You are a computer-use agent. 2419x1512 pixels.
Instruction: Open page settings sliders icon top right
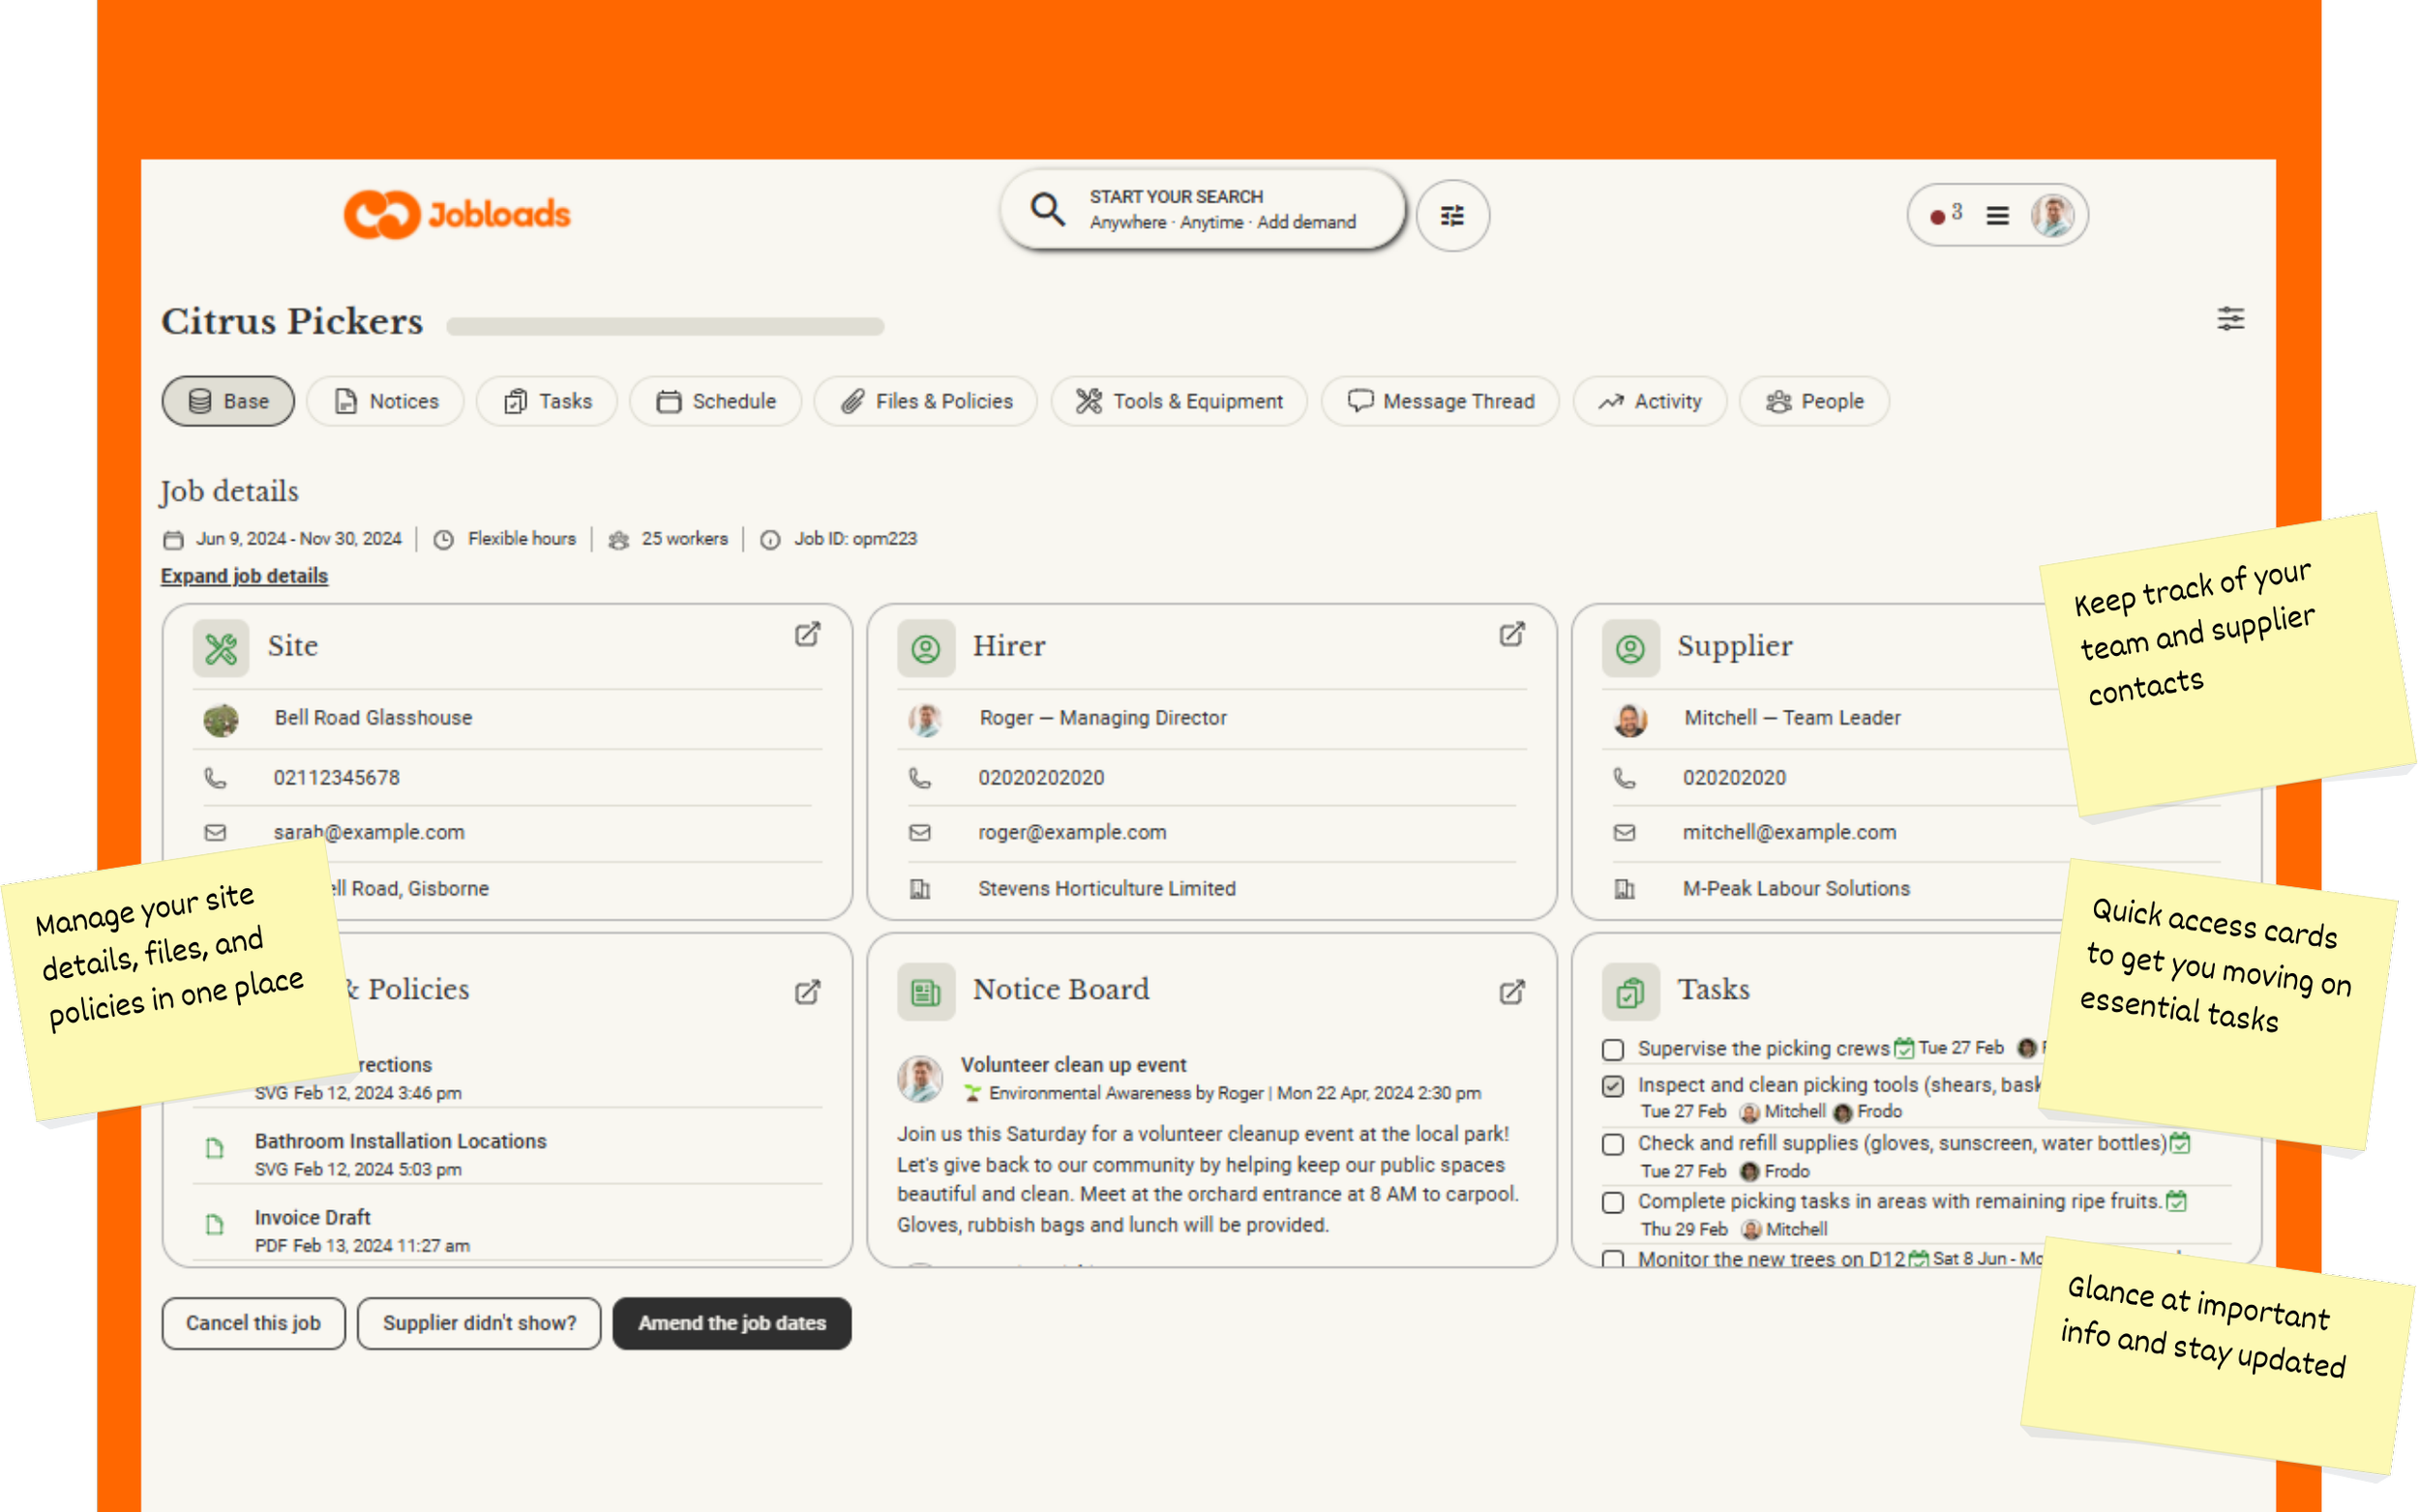(2230, 319)
